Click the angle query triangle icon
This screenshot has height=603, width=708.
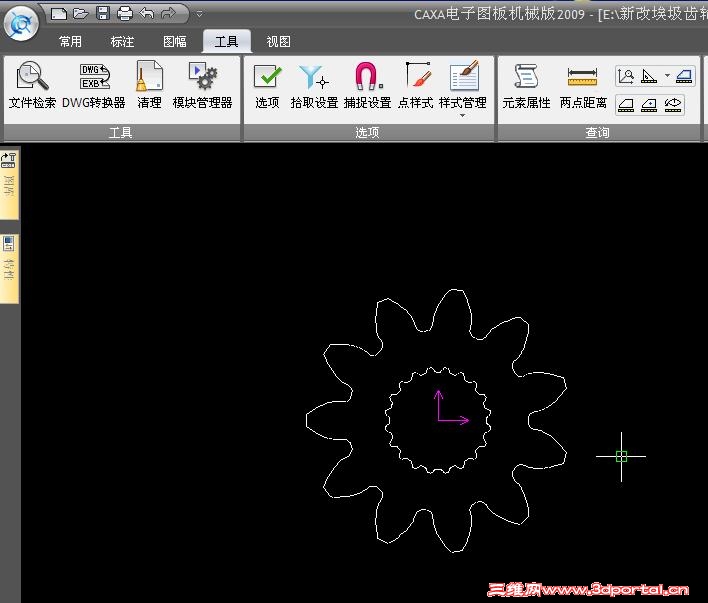[649, 76]
